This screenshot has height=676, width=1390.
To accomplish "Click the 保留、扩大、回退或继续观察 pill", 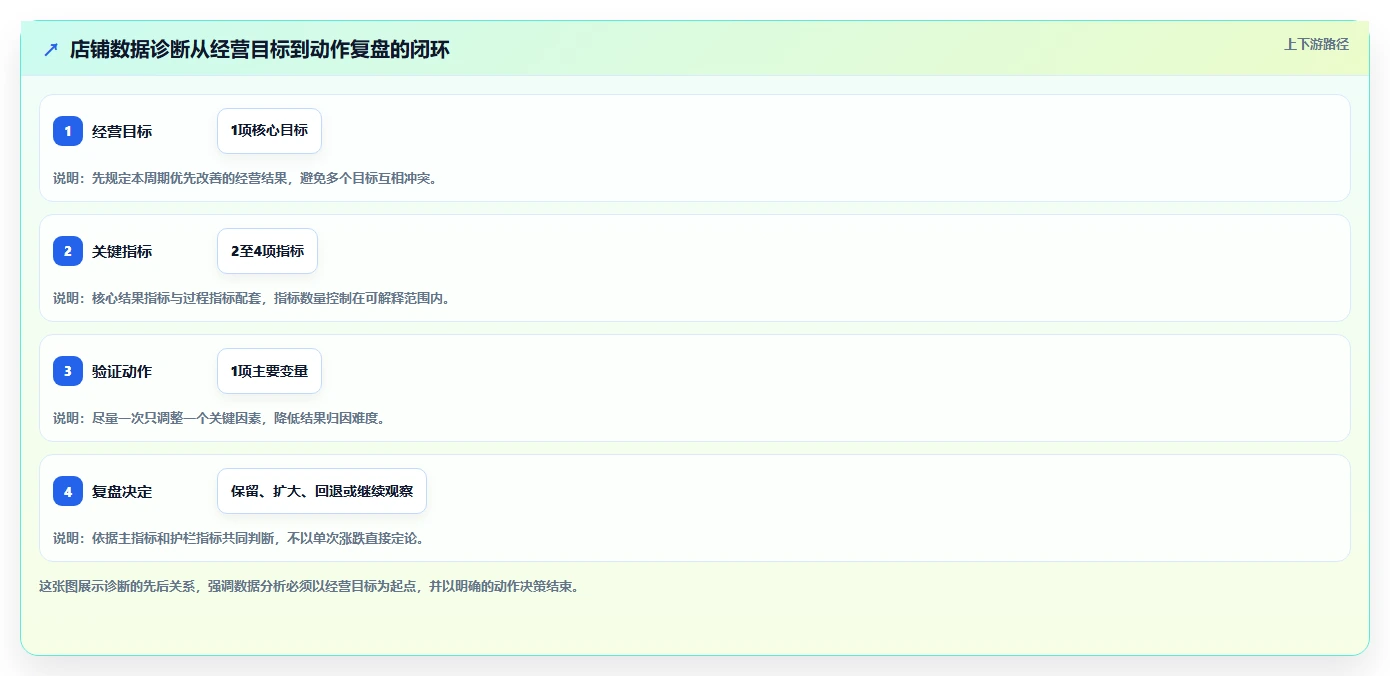I will [322, 491].
